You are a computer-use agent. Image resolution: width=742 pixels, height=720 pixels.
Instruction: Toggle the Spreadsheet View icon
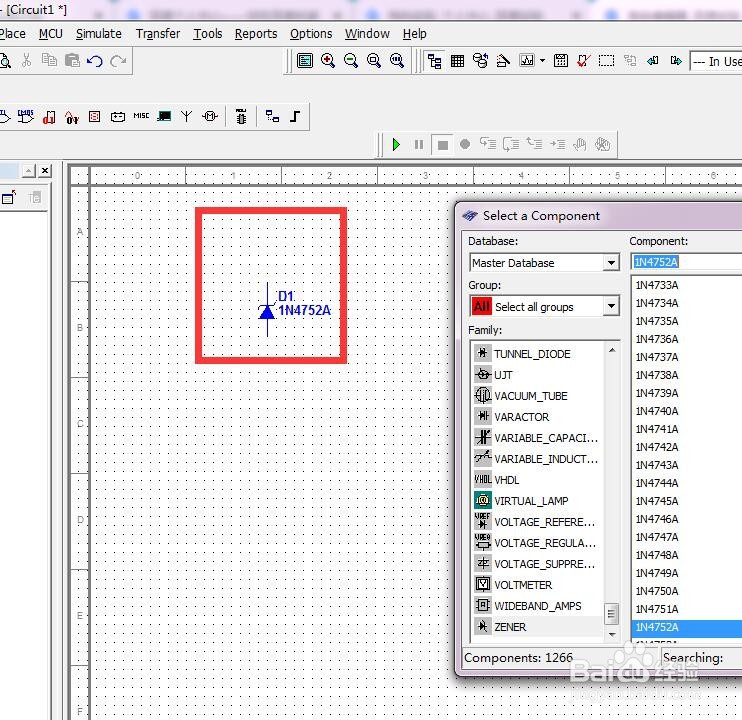tap(457, 61)
